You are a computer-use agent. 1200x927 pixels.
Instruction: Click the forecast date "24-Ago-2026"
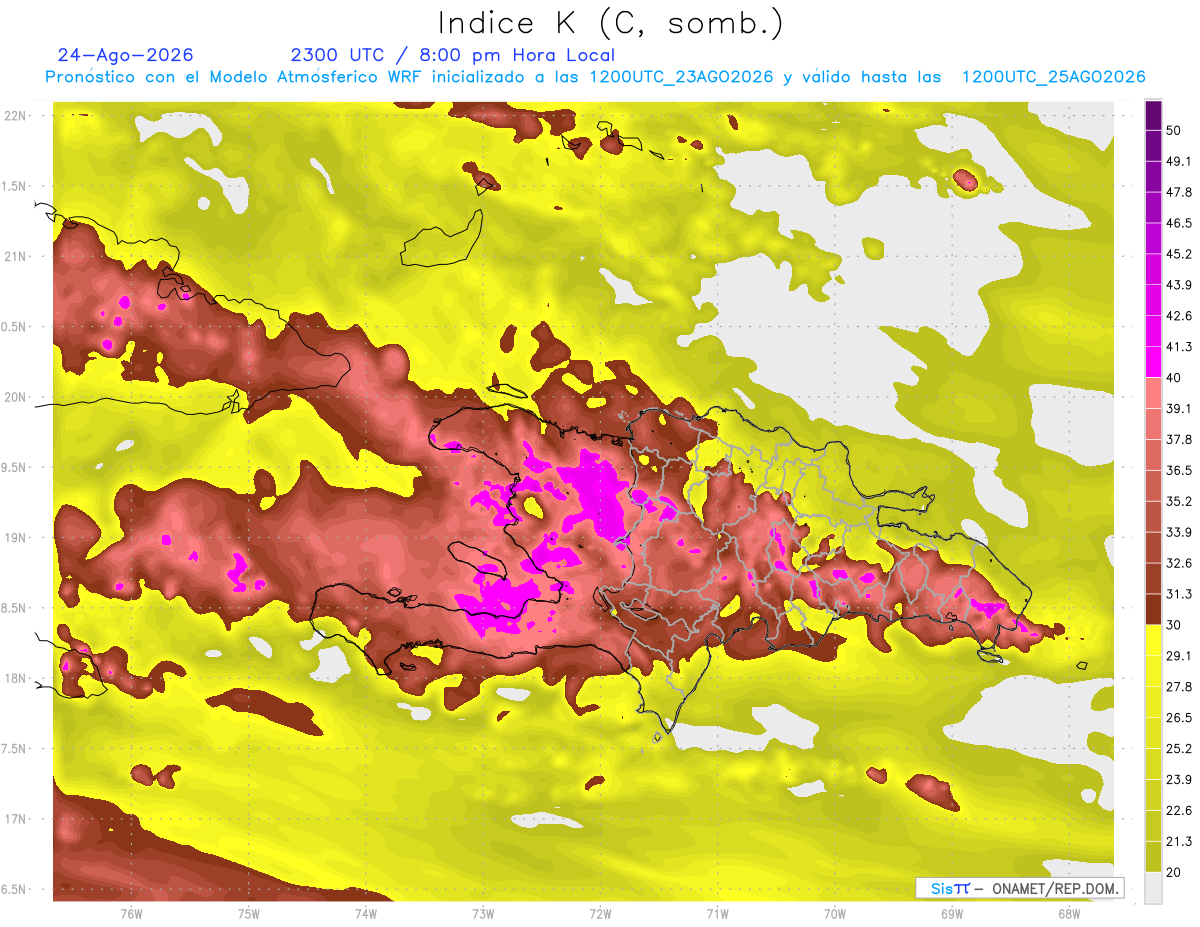(125, 55)
